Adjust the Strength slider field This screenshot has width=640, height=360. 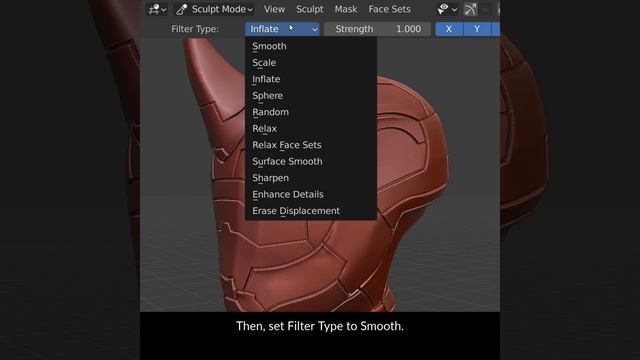pyautogui.click(x=377, y=29)
